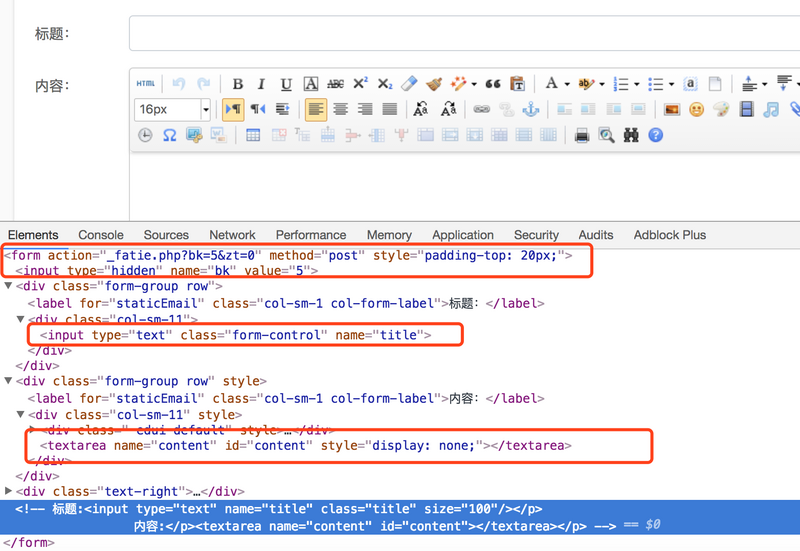Image resolution: width=800 pixels, height=551 pixels.
Task: Click the superscript X² icon
Action: 360,84
